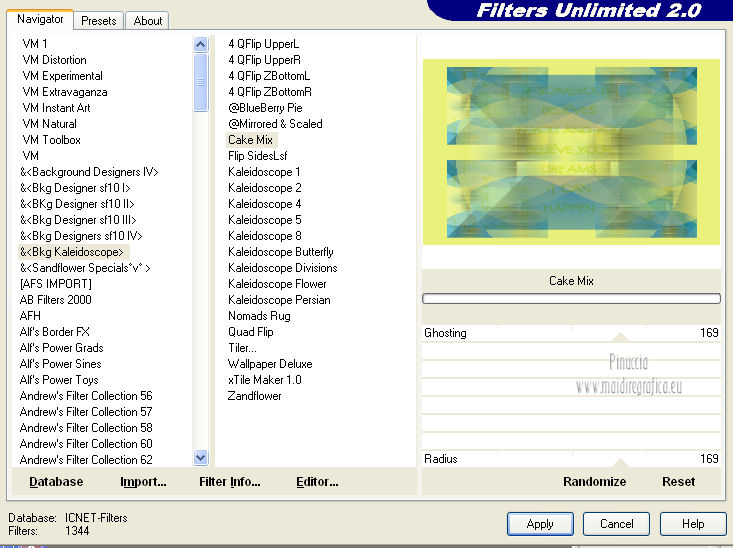The height and width of the screenshot is (548, 733).
Task: Choose the @BlueBerry Pie filter
Action: pos(265,108)
